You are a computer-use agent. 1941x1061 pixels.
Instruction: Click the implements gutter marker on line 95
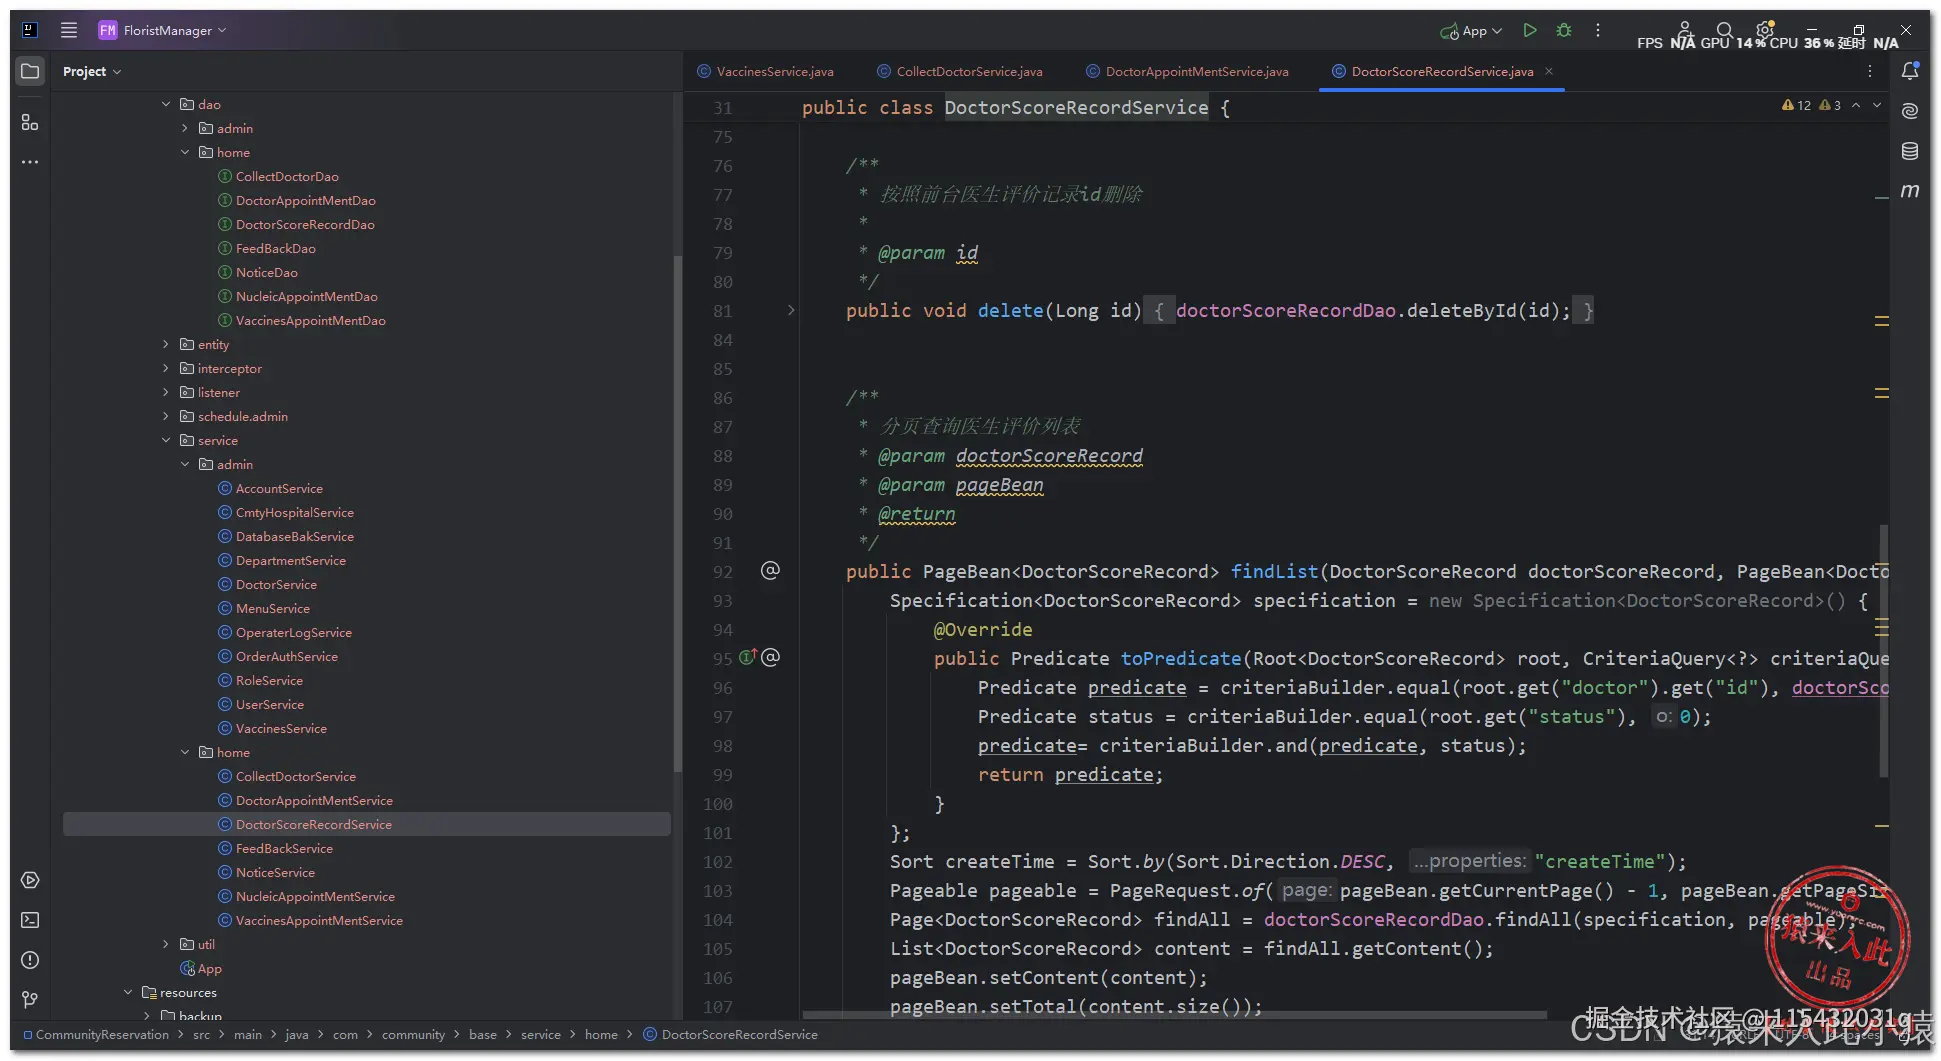click(747, 657)
